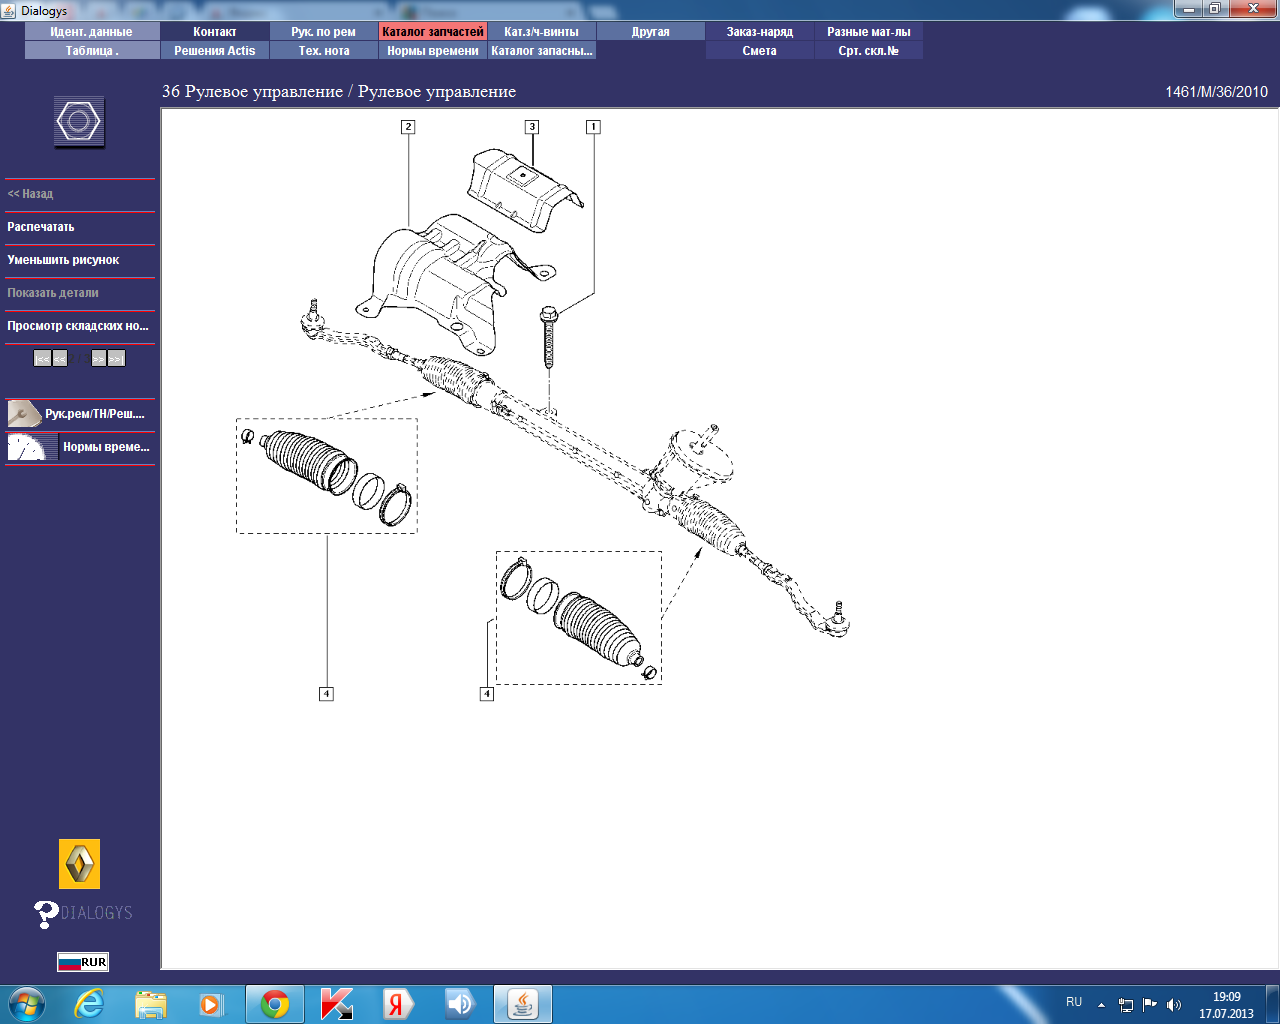
Task: Open the Смета tab
Action: point(760,51)
